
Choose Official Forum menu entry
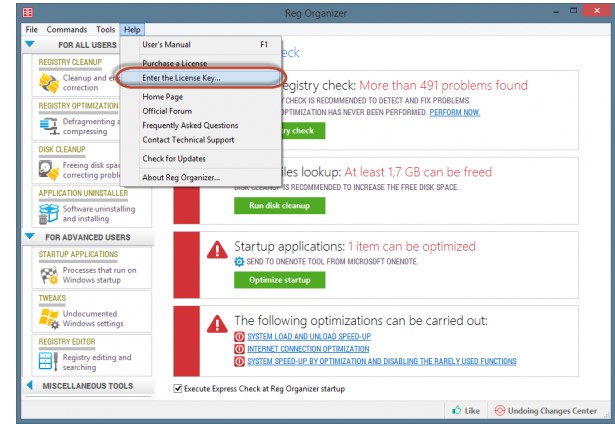click(x=201, y=111)
